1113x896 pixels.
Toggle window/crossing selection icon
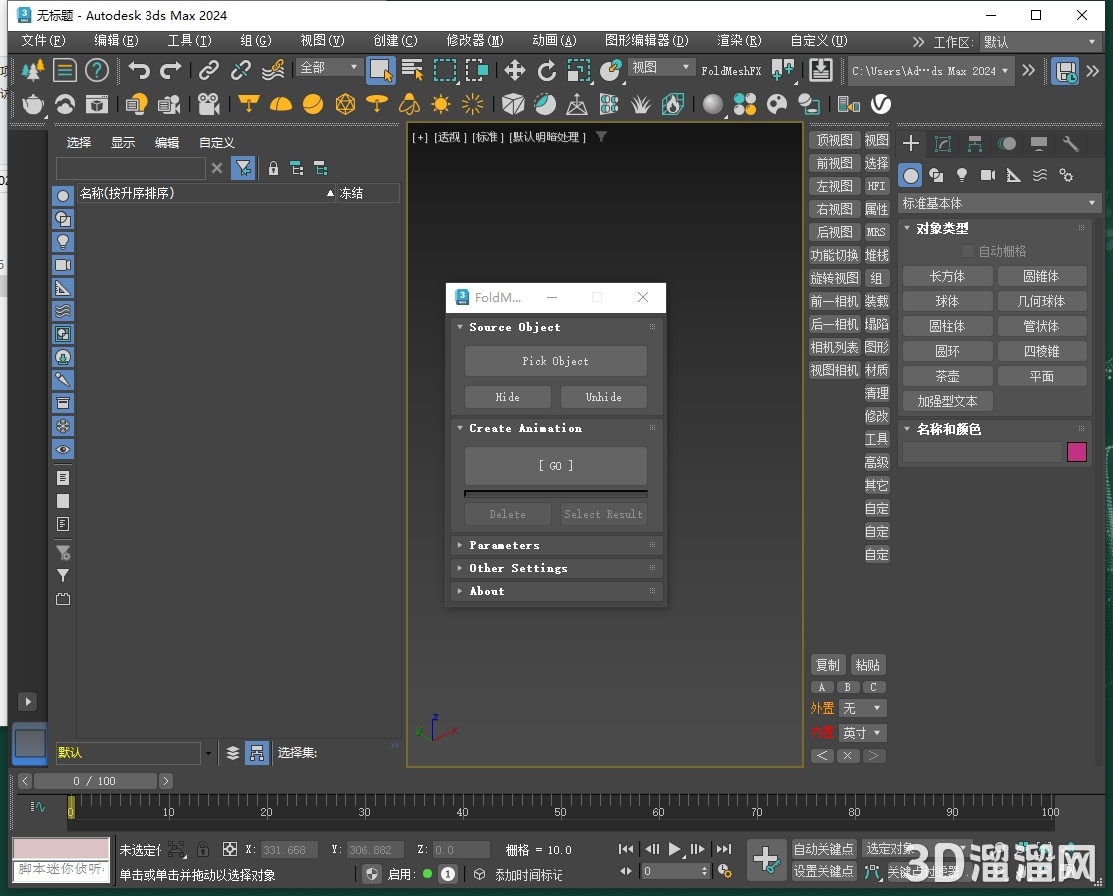pyautogui.click(x=477, y=70)
